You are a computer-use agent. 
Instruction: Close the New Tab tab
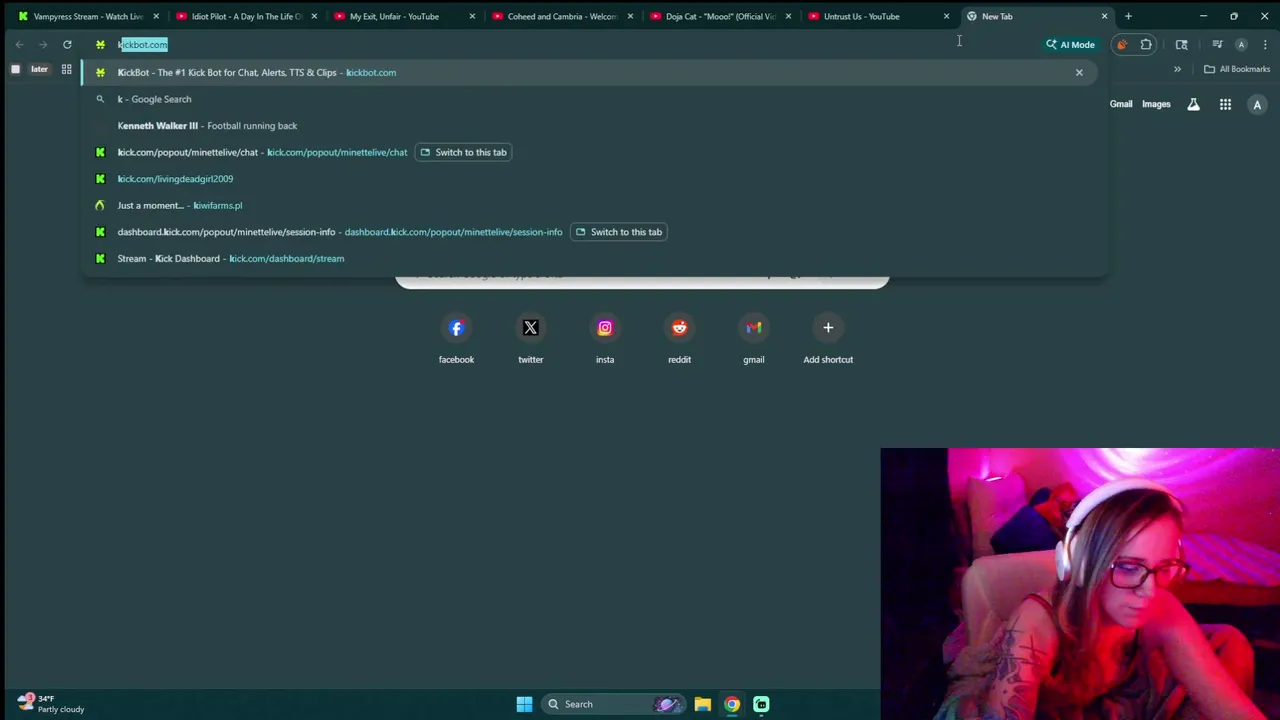(1104, 16)
